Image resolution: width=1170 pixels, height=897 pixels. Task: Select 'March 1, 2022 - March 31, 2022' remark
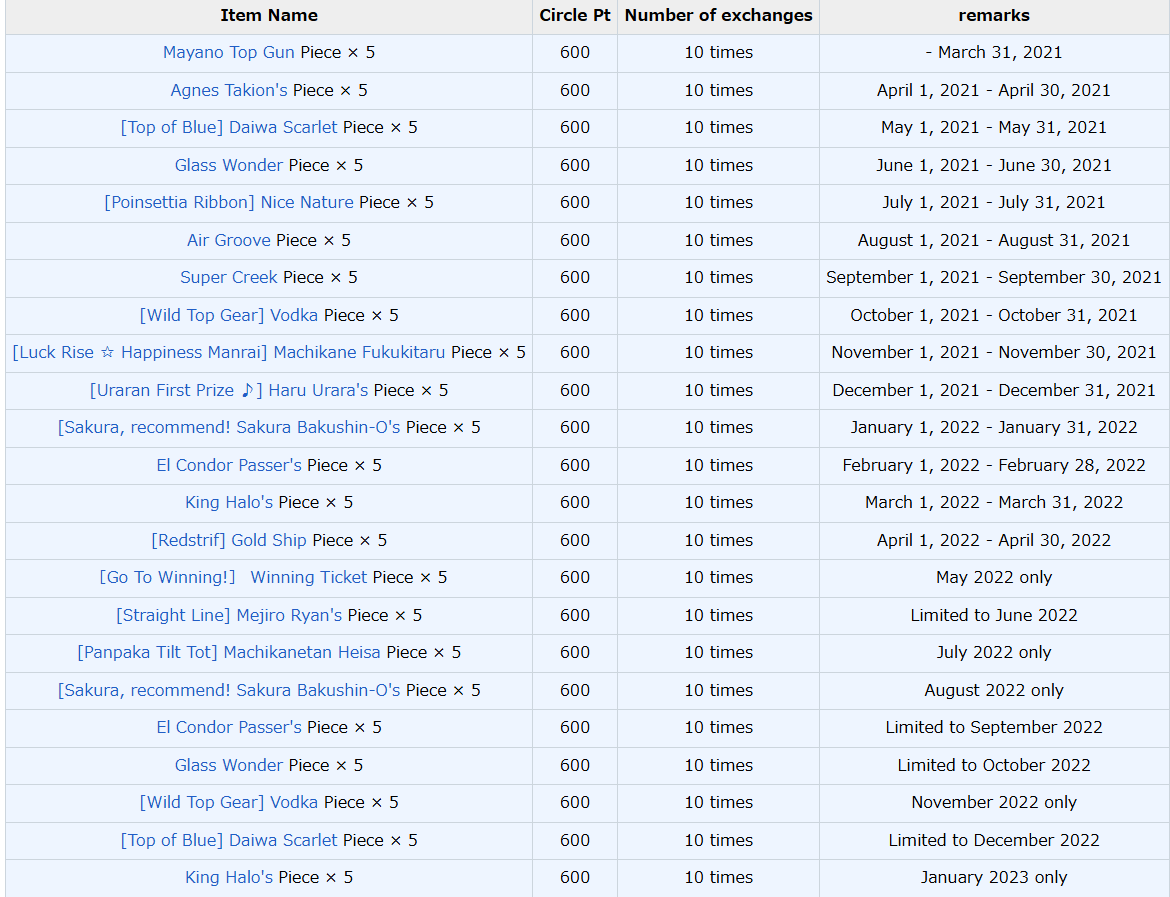994,503
